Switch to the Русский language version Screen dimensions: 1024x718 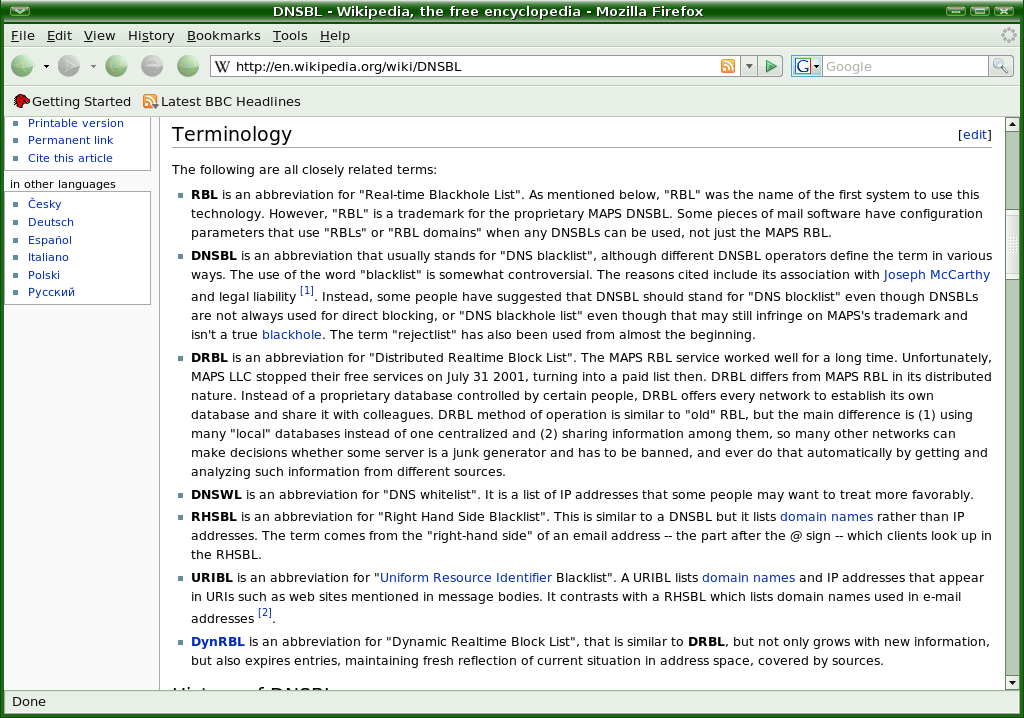point(51,292)
